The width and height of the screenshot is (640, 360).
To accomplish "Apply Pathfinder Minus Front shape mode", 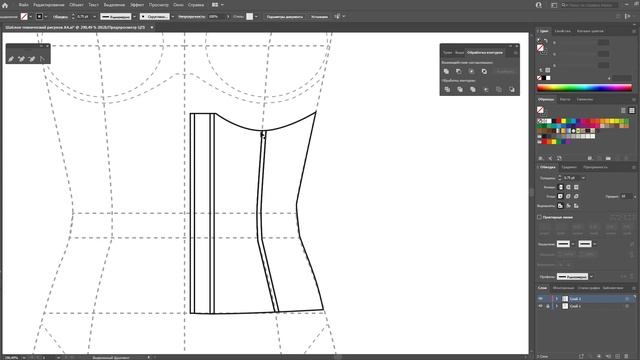I will [x=459, y=71].
